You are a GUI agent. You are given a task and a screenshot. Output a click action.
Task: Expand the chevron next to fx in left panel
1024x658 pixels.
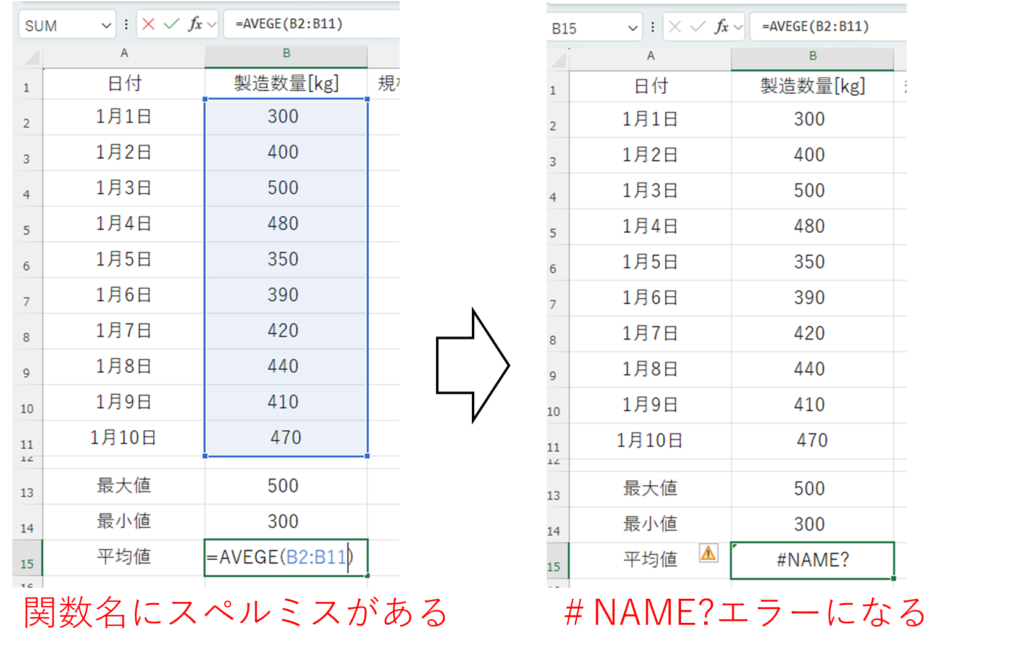(211, 25)
